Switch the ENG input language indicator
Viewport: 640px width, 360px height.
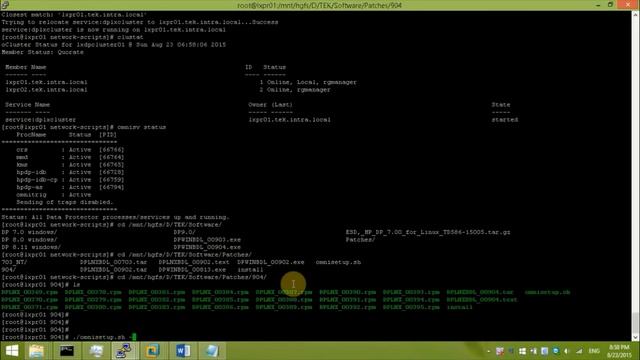point(594,351)
